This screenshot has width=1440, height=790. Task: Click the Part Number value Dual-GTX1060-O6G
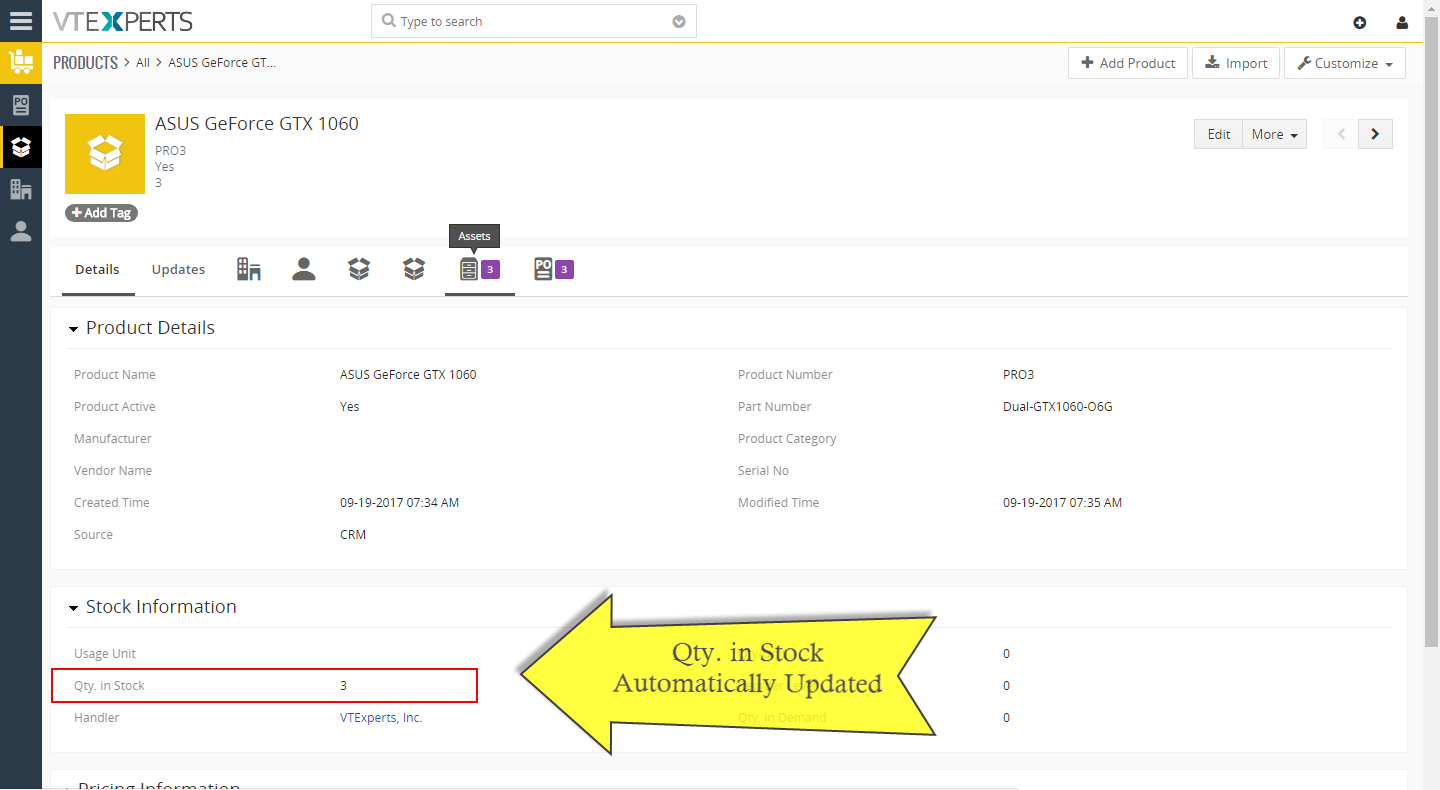[x=1058, y=406]
